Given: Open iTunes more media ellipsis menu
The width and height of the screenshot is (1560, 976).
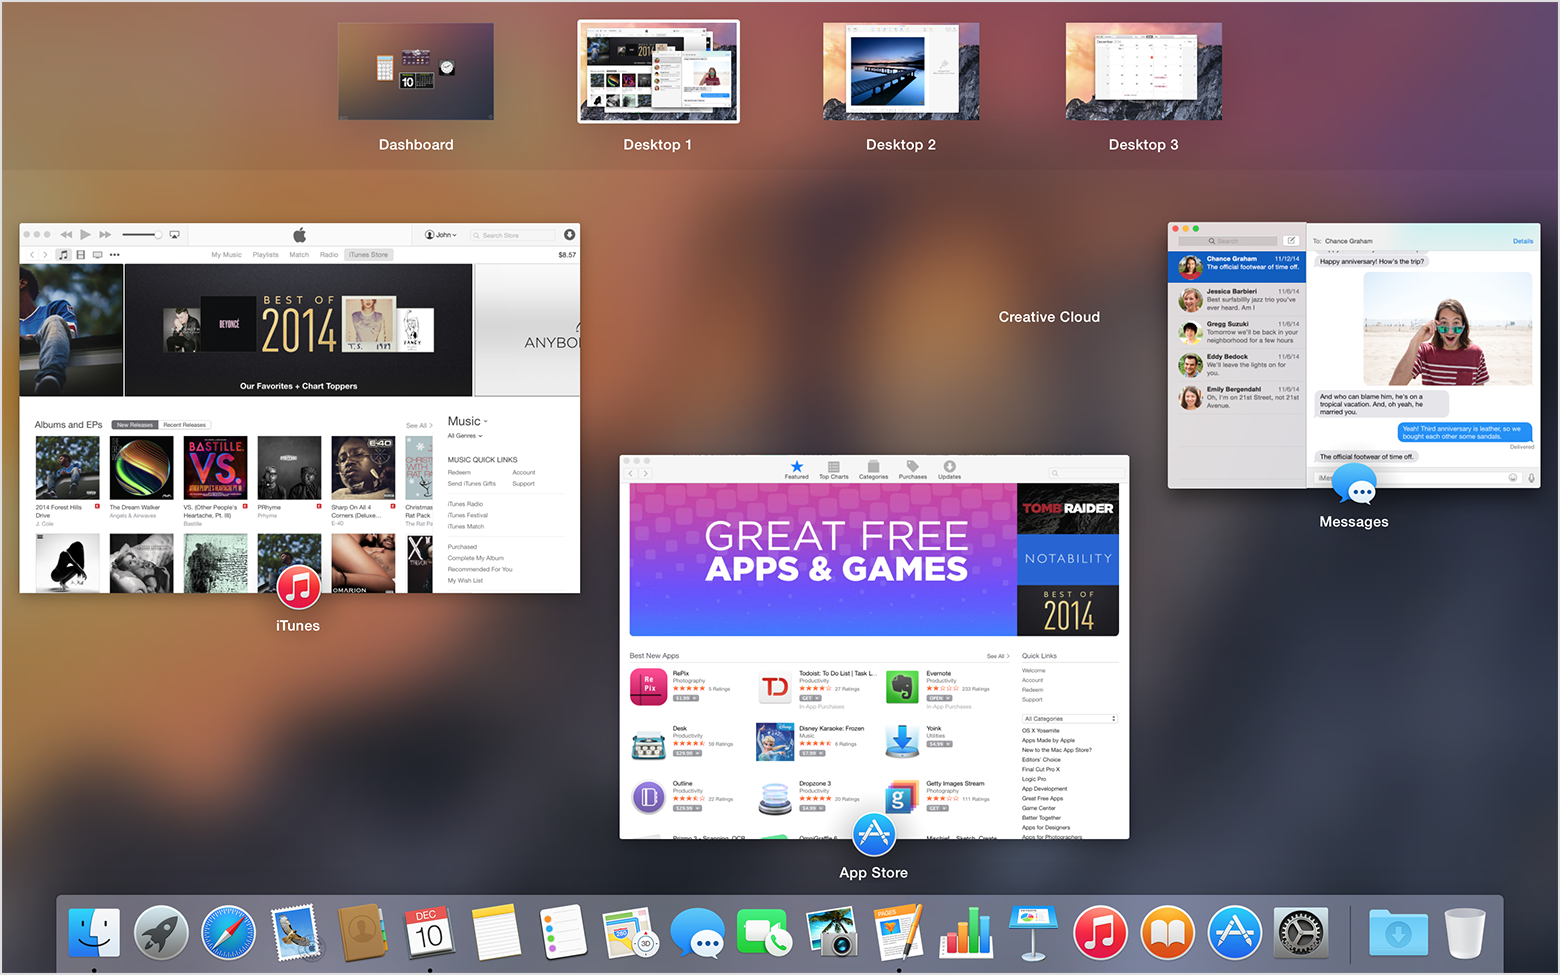Looking at the screenshot, I should (x=114, y=255).
